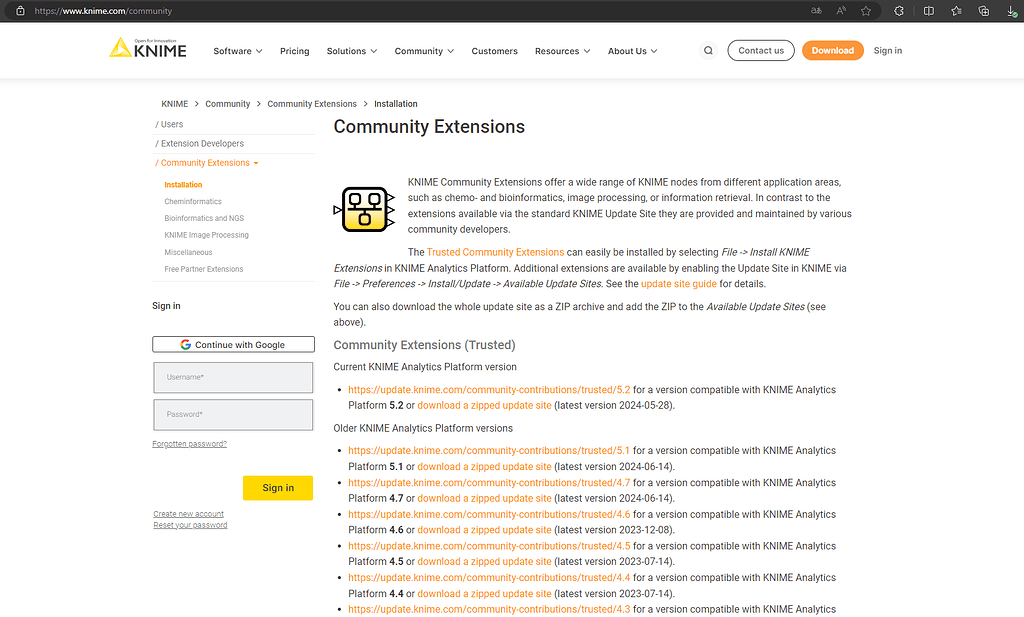This screenshot has height=617, width=1024.
Task: Click the Forgotten password link
Action: [x=189, y=444]
